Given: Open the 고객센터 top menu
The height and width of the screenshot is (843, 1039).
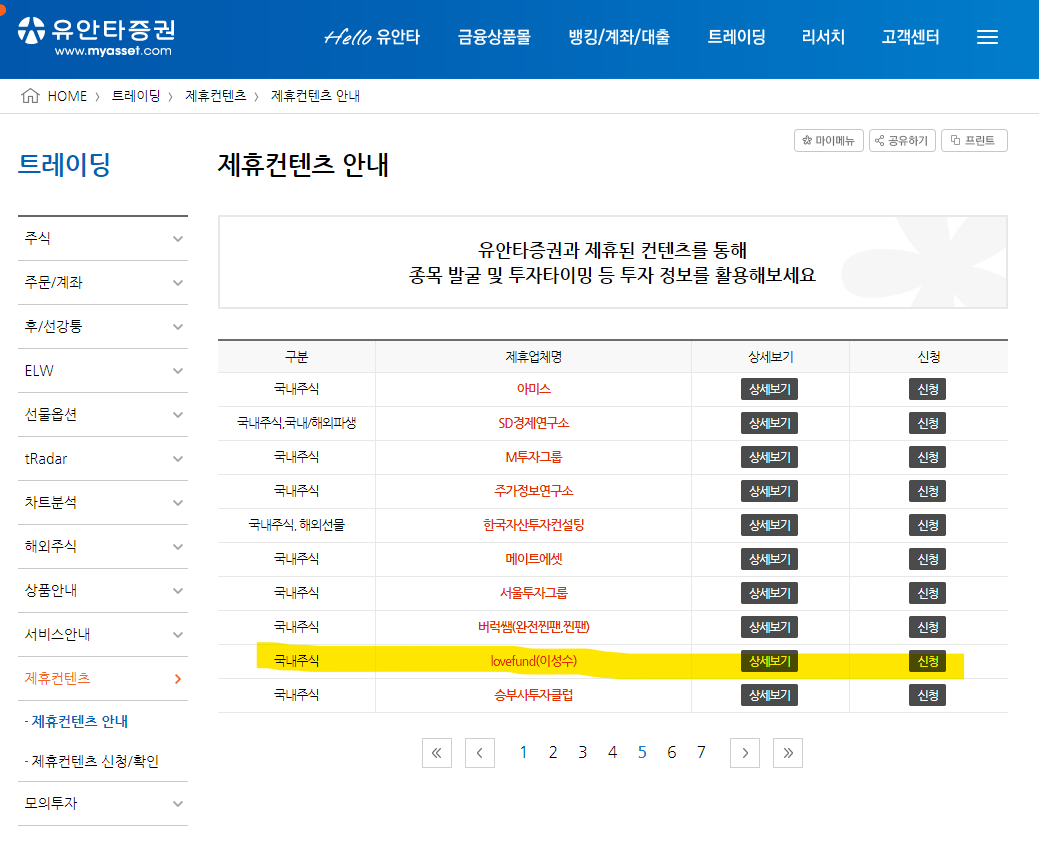Looking at the screenshot, I should pos(910,37).
